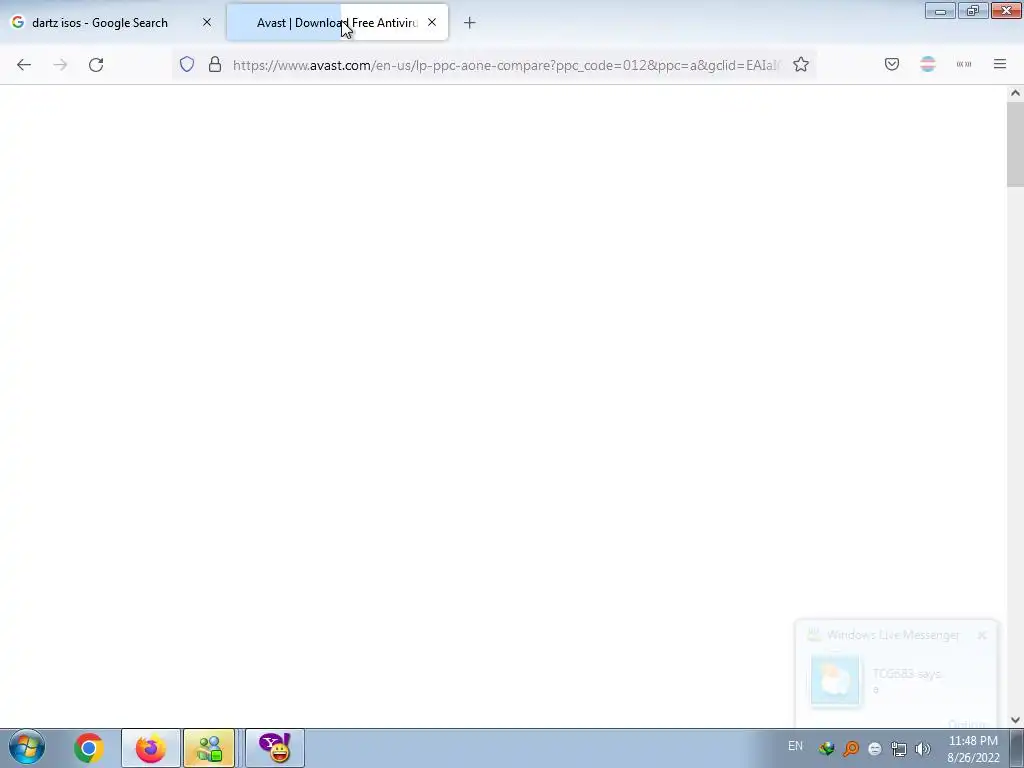Click the orange magnifier tray icon
The height and width of the screenshot is (768, 1024).
click(x=851, y=748)
